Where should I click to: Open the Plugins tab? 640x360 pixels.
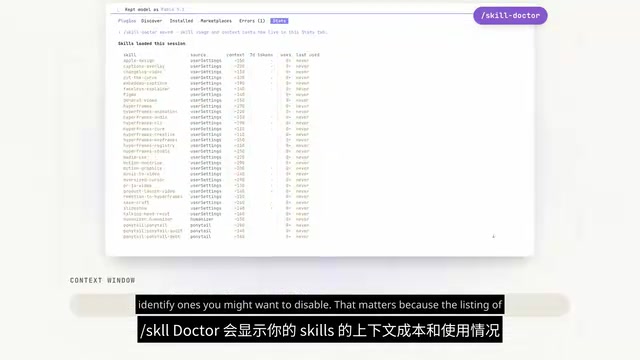127,21
